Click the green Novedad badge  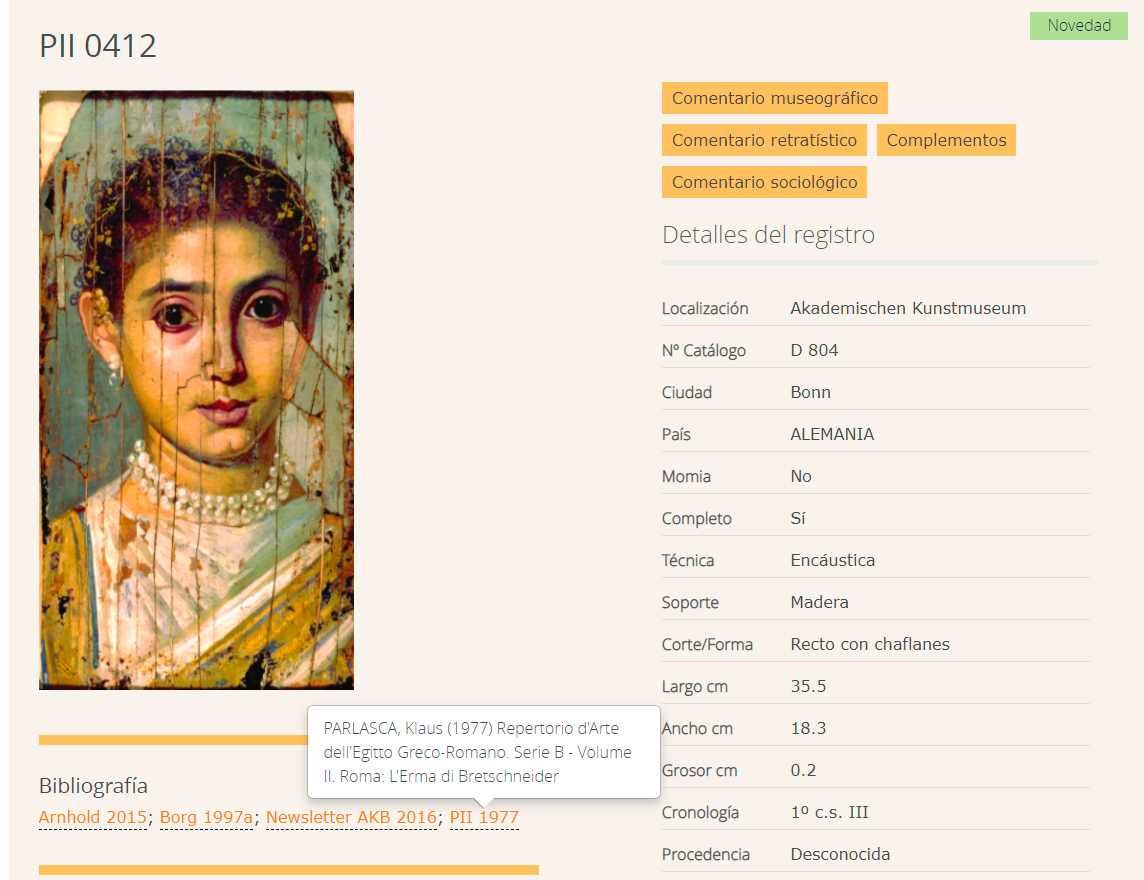click(x=1079, y=26)
